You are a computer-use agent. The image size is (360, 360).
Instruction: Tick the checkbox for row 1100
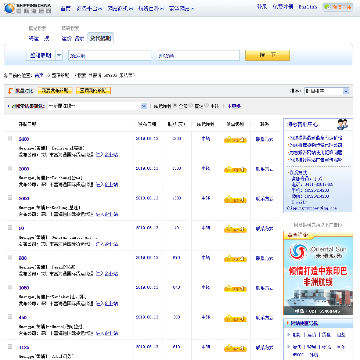click(10, 346)
